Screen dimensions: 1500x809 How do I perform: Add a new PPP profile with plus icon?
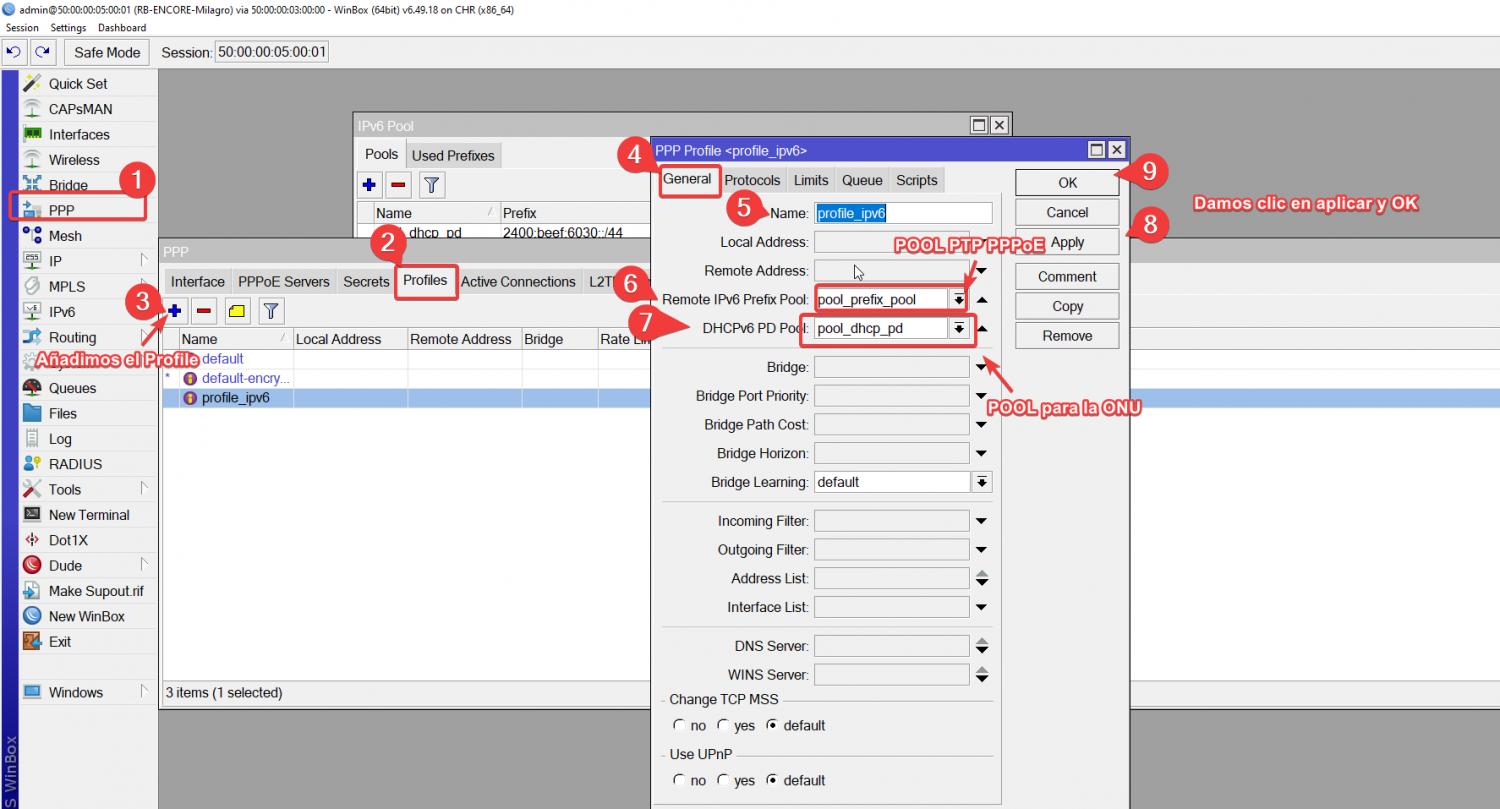click(x=174, y=311)
